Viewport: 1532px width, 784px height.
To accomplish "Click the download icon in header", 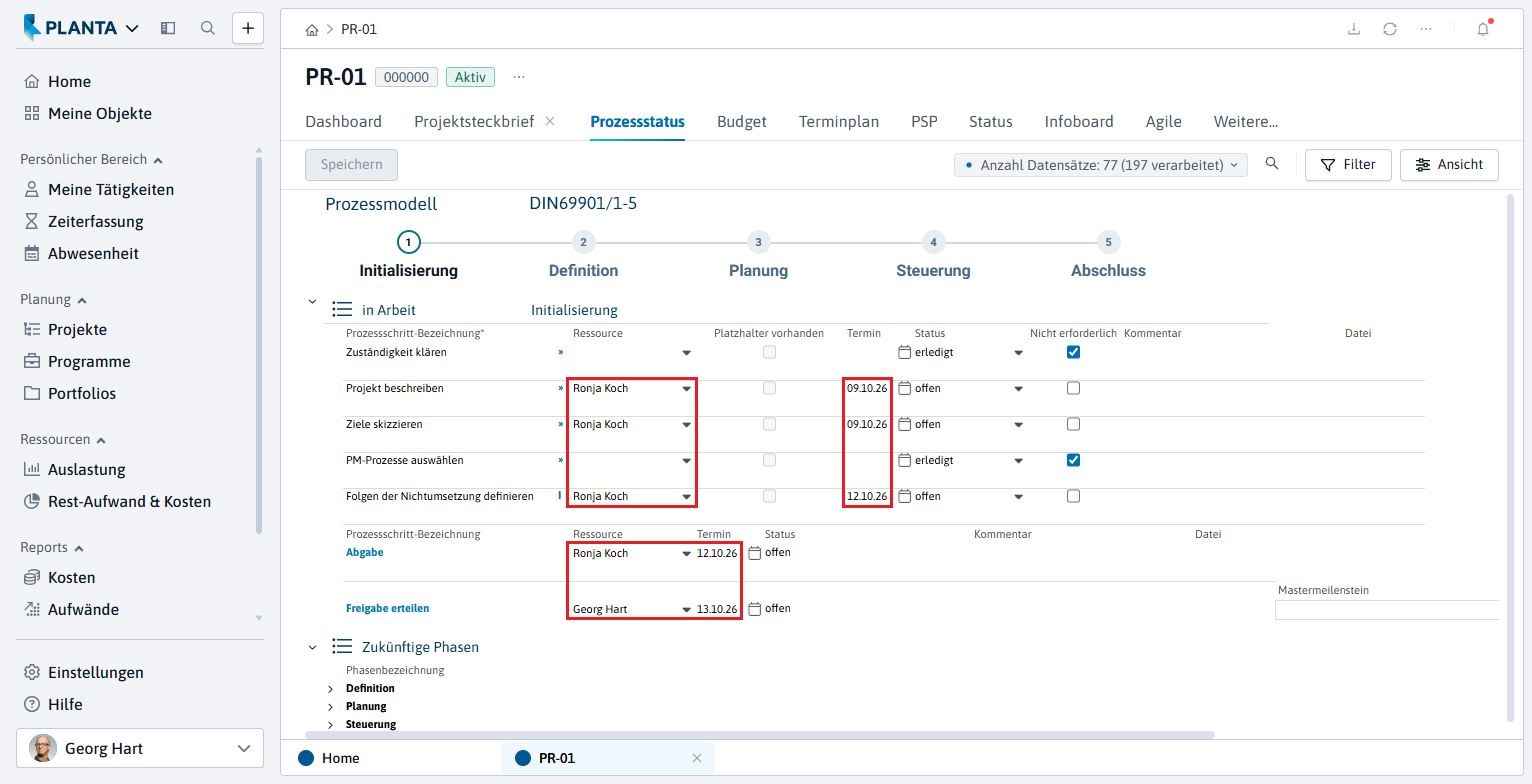I will (x=1354, y=29).
